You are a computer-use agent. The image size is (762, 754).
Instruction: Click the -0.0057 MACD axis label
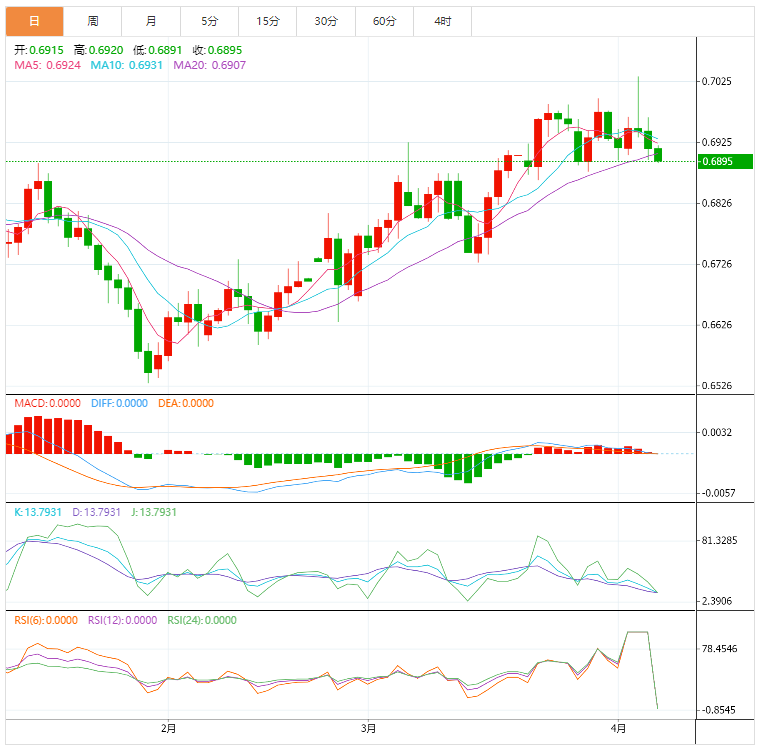click(719, 493)
